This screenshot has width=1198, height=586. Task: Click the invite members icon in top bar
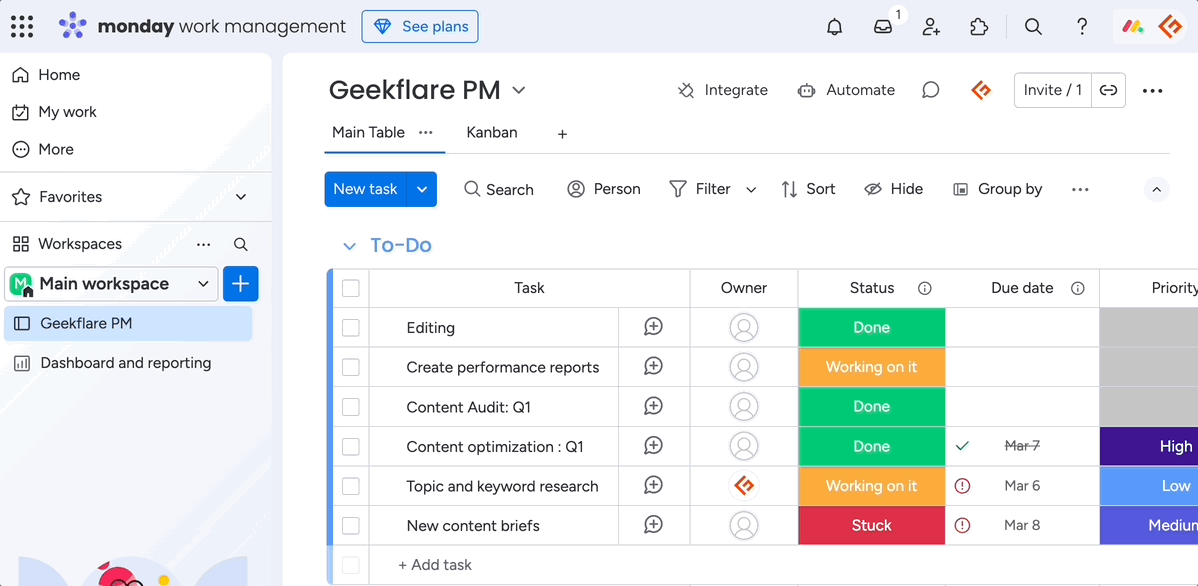(931, 27)
